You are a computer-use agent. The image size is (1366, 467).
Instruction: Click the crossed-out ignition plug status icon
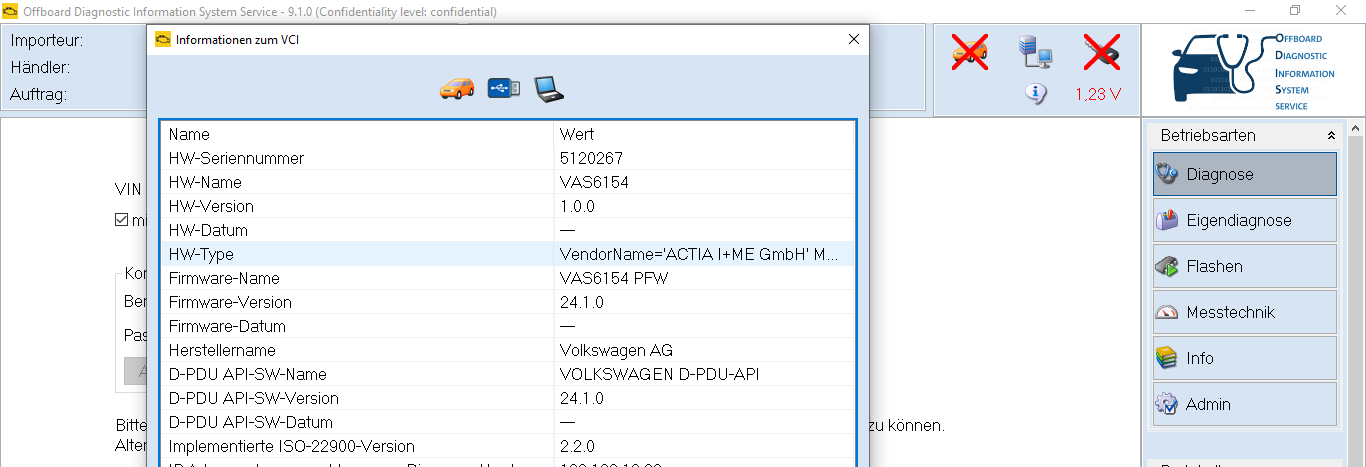pos(1101,51)
